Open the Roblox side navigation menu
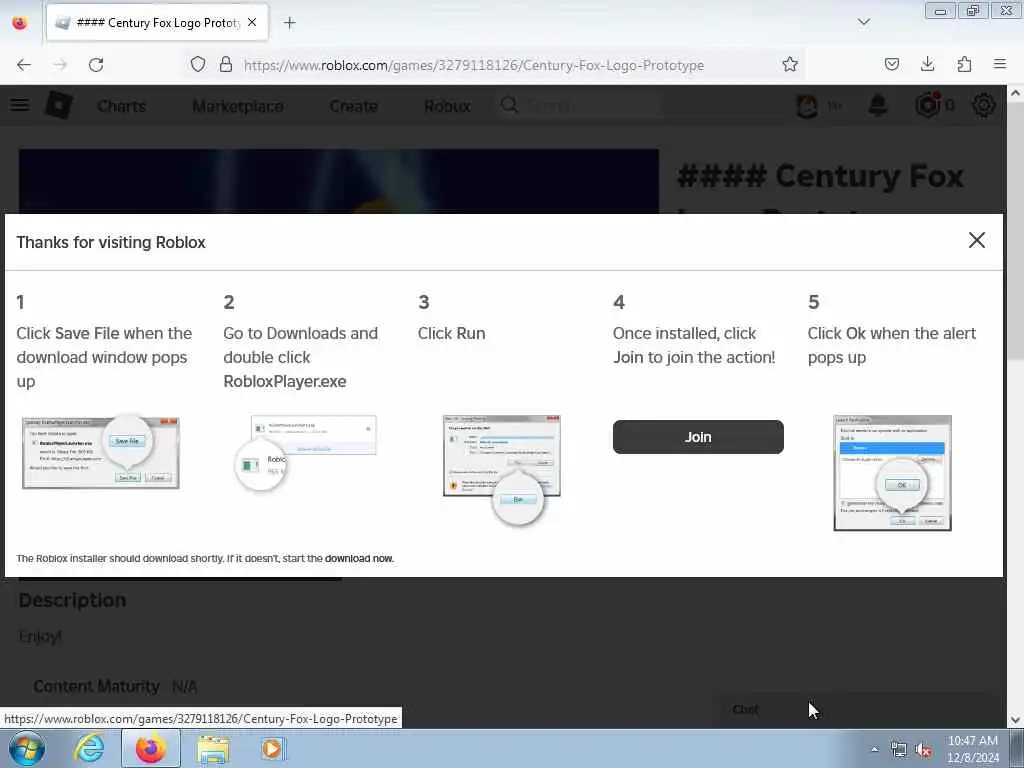Viewport: 1024px width, 768px height. coord(20,105)
